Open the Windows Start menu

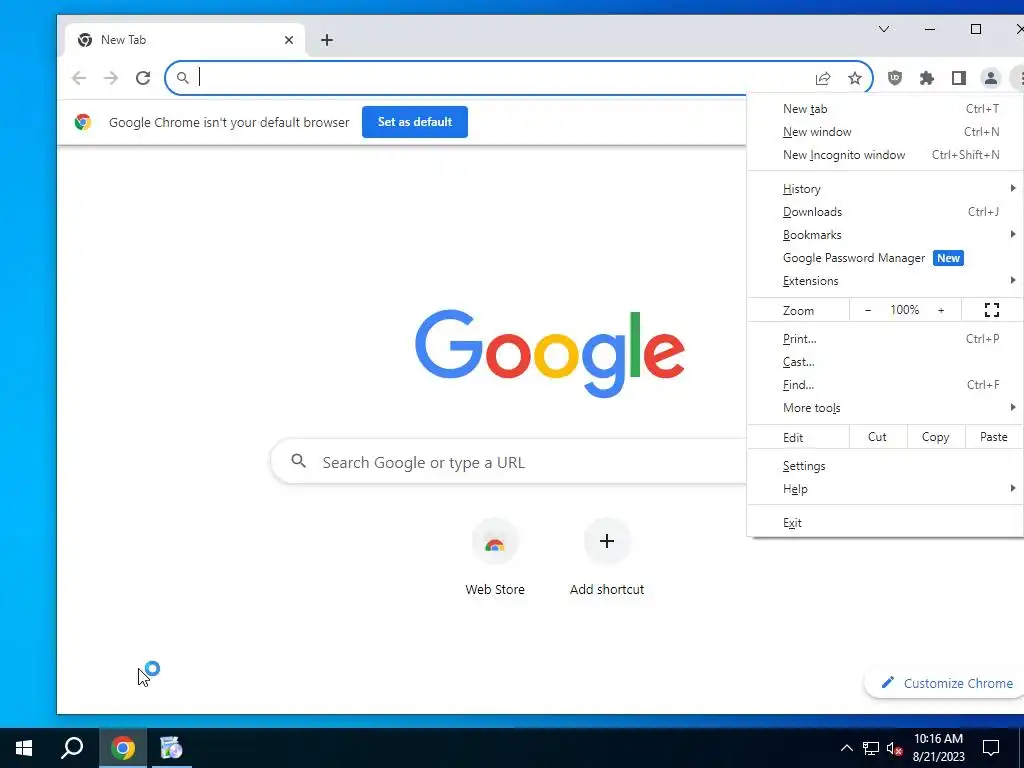pos(24,748)
